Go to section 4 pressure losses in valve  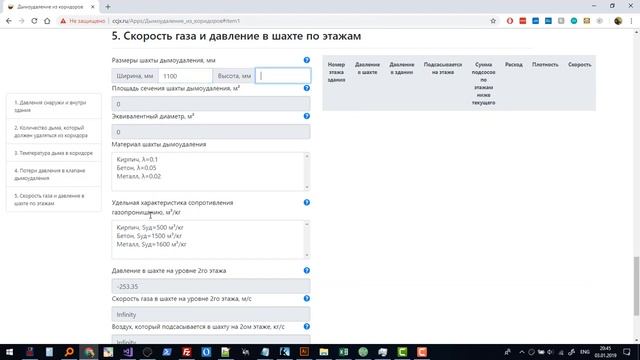(x=54, y=174)
